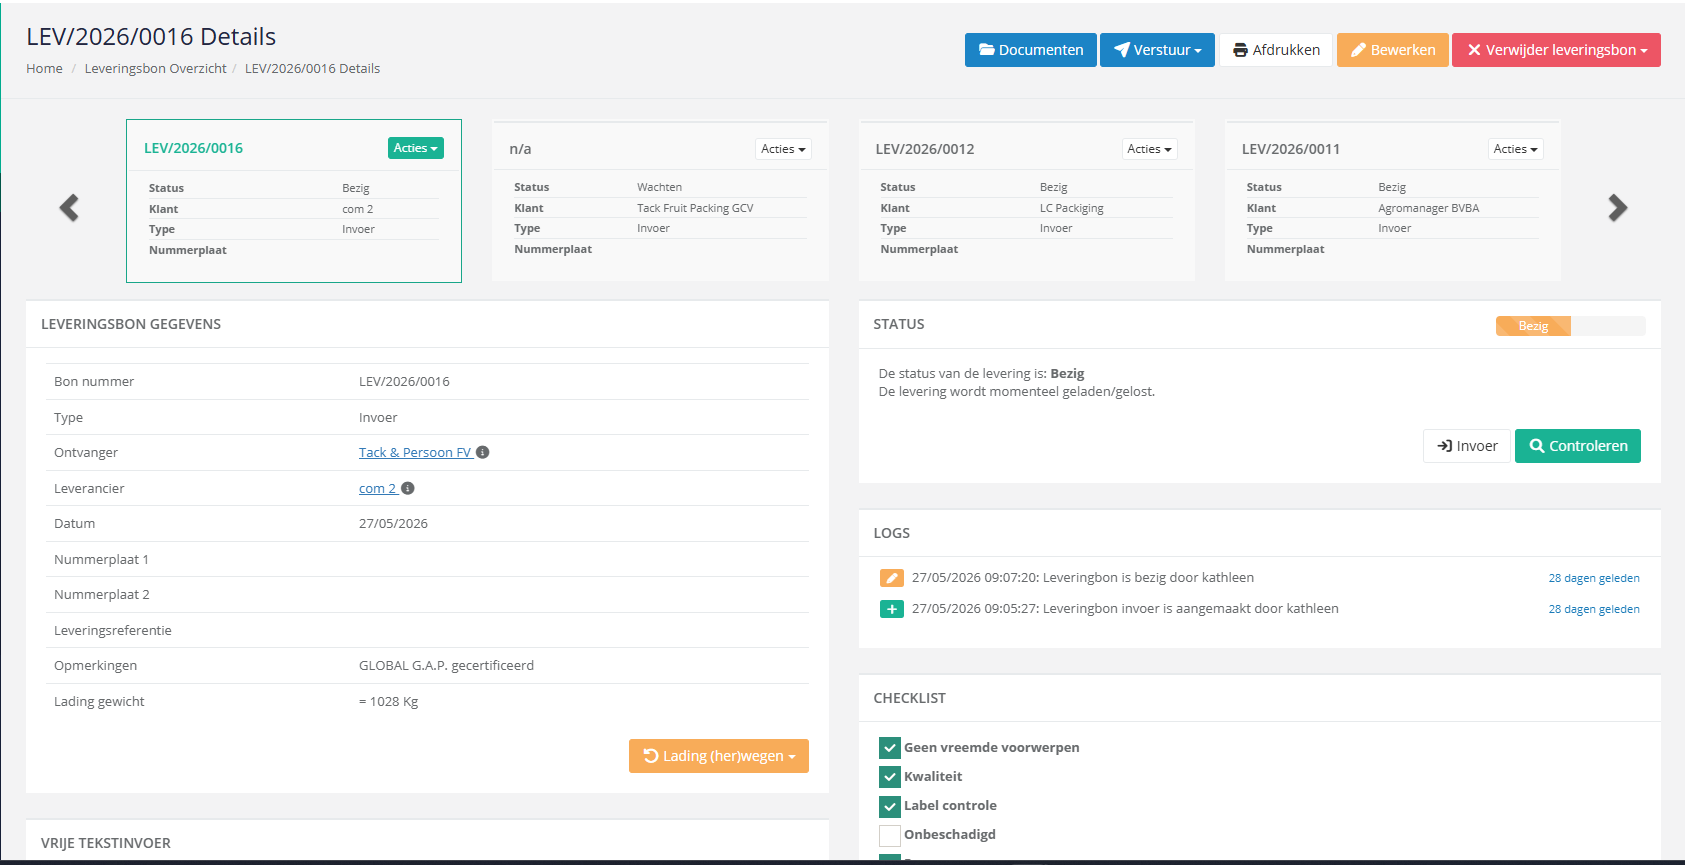Click info icon next to com 2 supplier

pos(408,489)
